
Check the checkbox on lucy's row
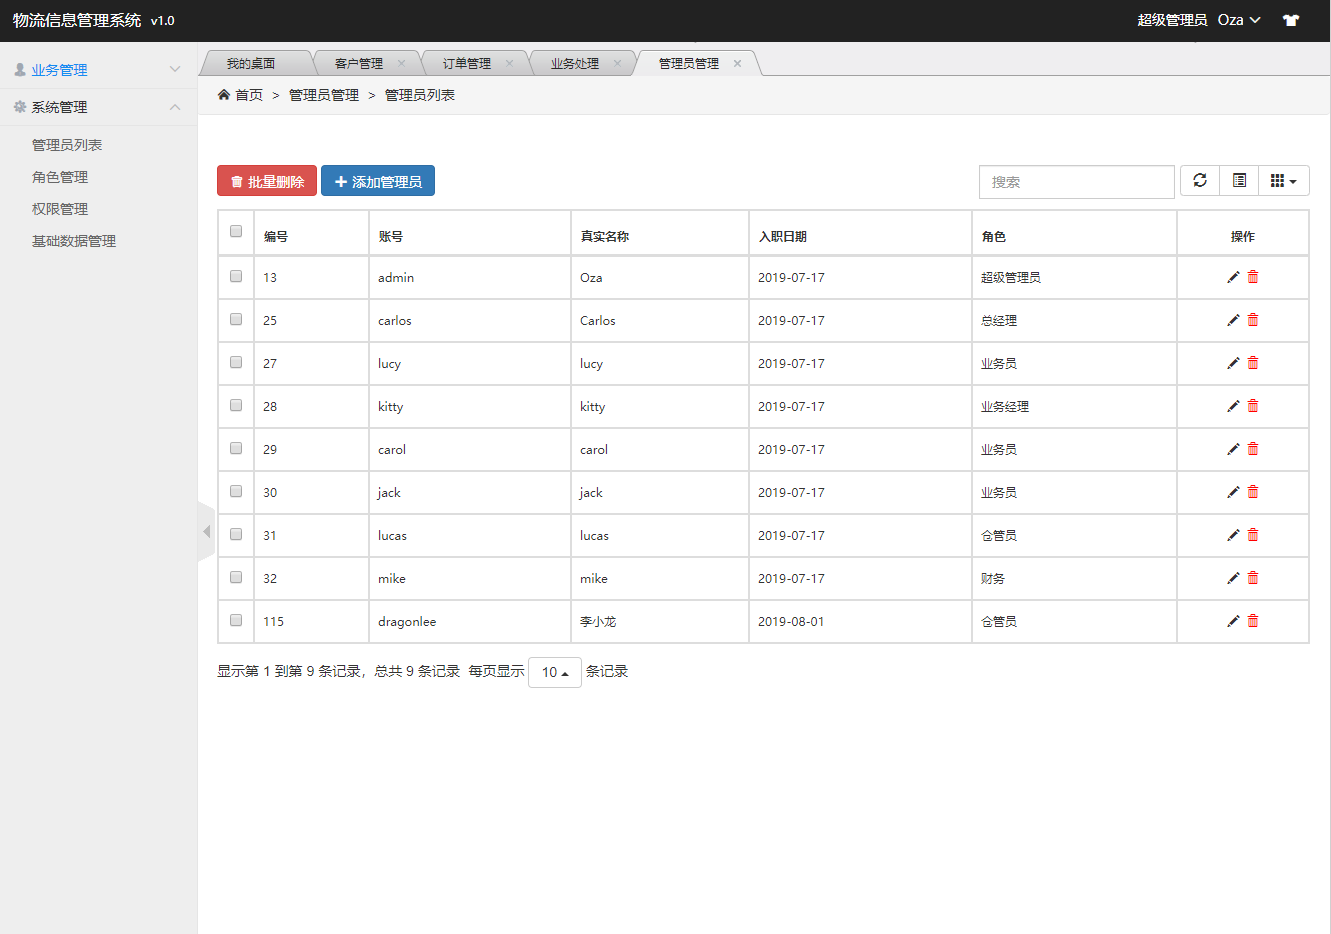(x=235, y=362)
